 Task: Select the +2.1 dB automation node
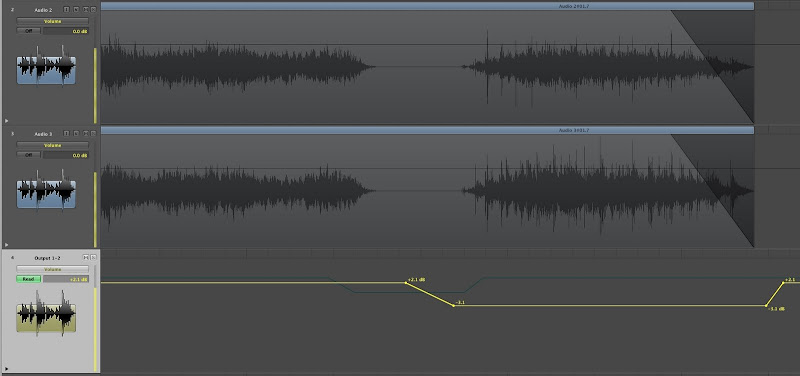point(406,282)
